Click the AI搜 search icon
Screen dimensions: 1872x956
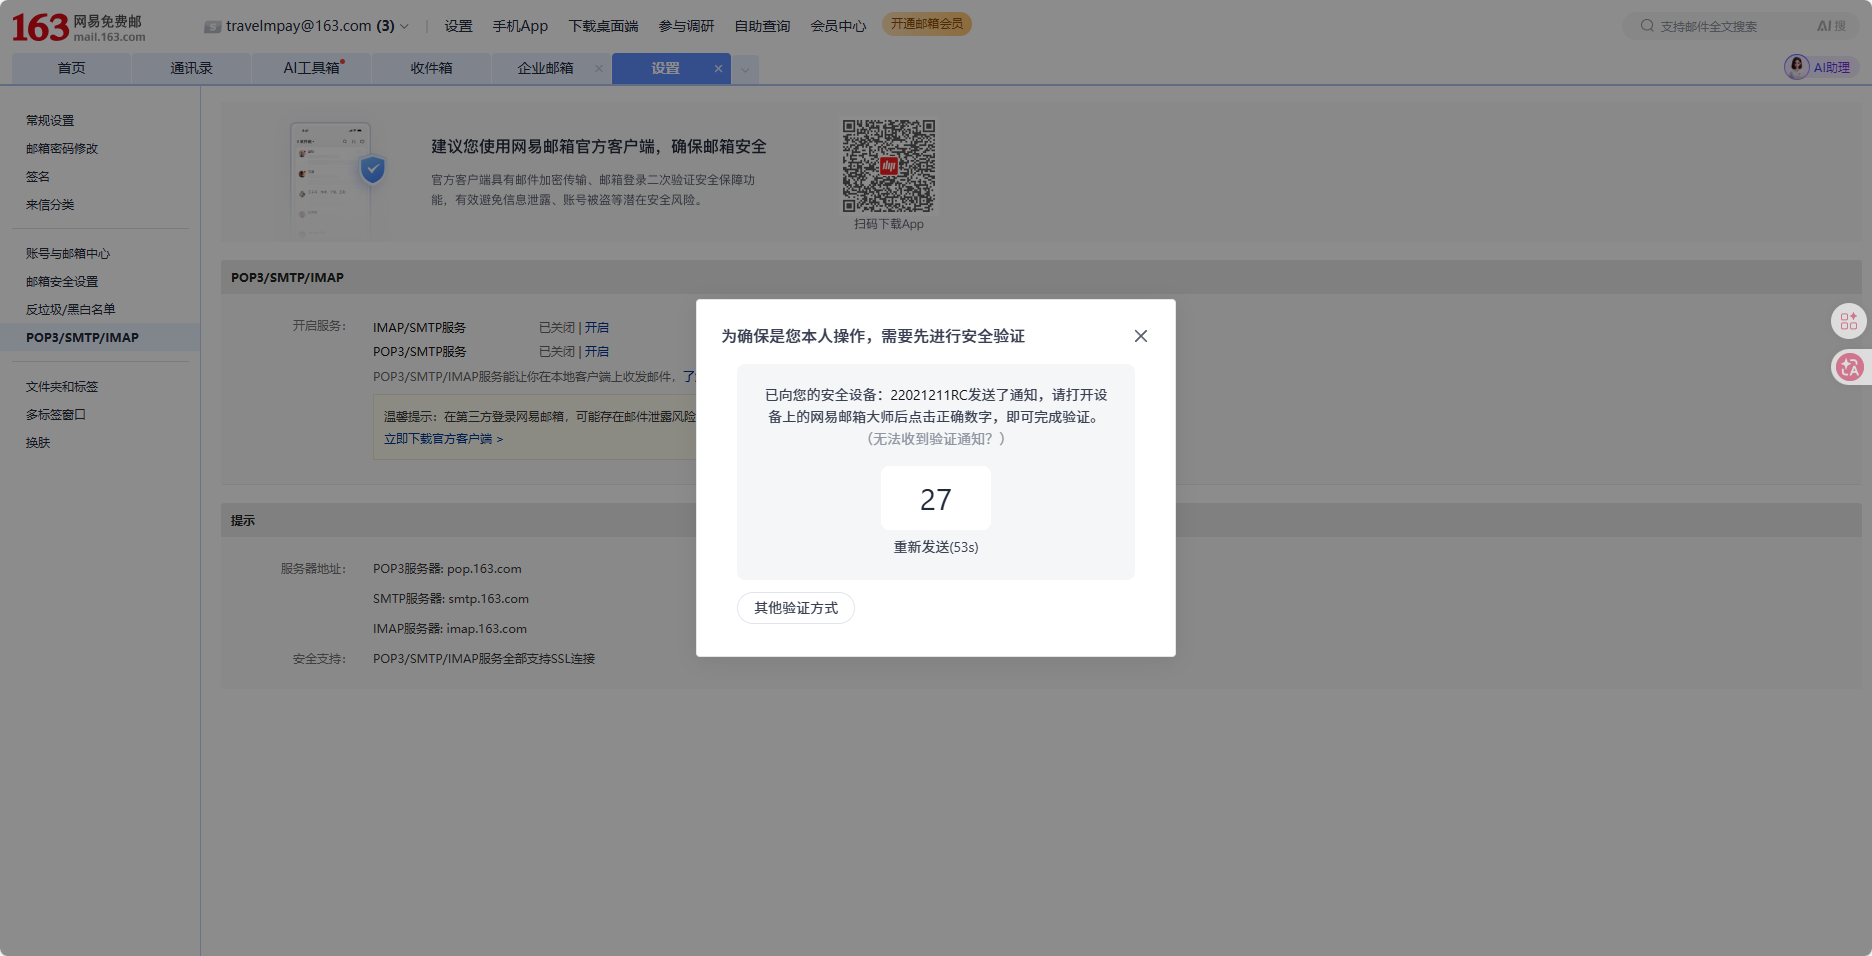click(x=1831, y=26)
